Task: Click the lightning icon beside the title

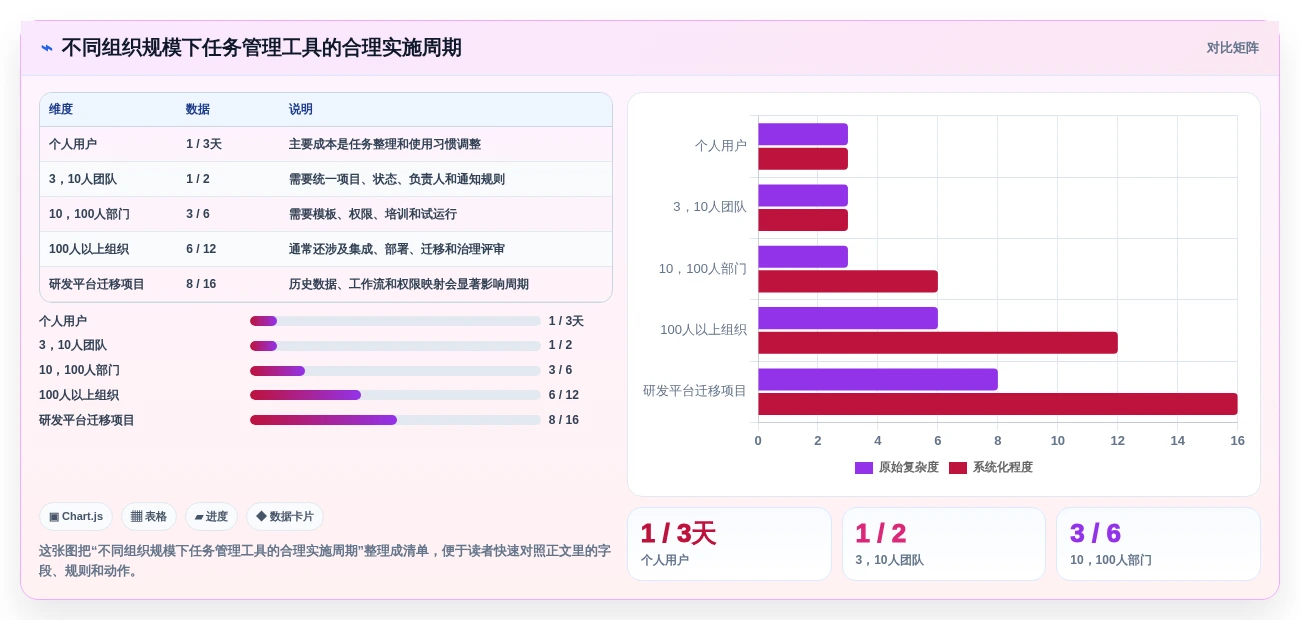Action: (47, 48)
